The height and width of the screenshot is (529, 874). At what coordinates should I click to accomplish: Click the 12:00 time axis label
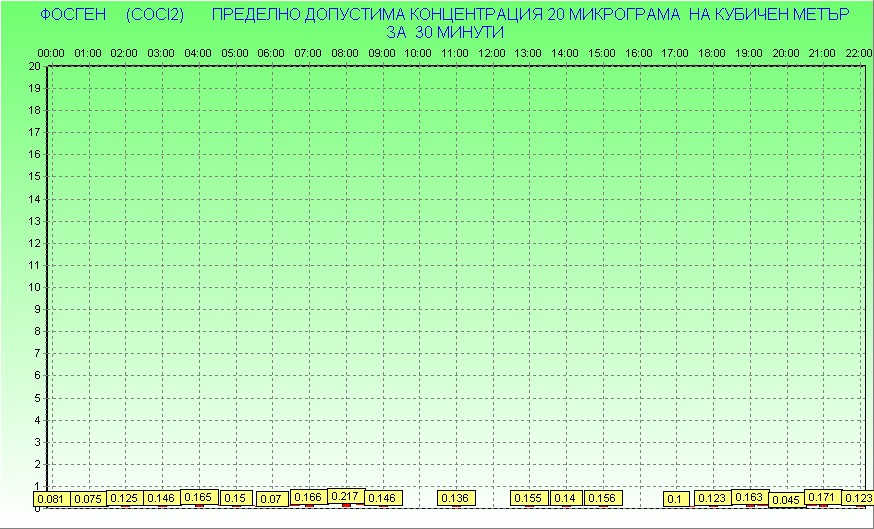pos(492,53)
